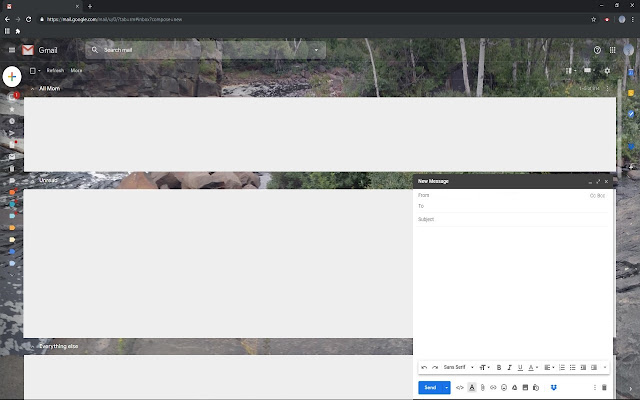Click the Dropbox icon in compose window
Image resolution: width=640 pixels, height=400 pixels.
pyautogui.click(x=554, y=388)
